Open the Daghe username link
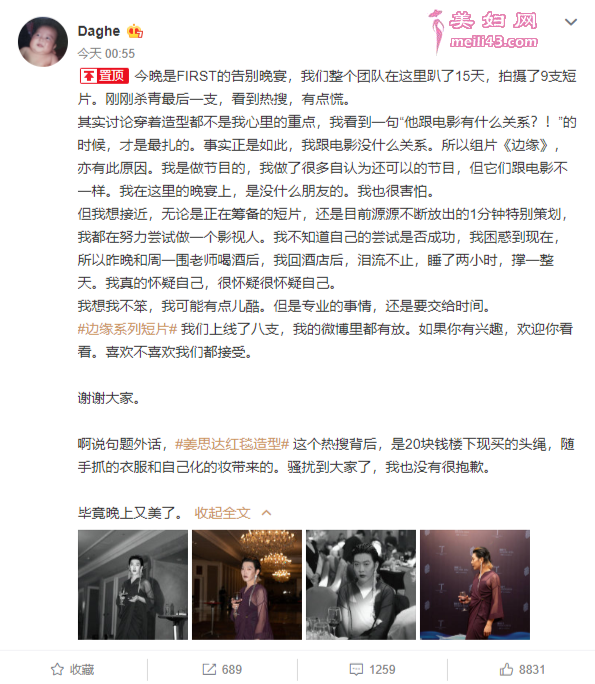The height and width of the screenshot is (684, 595). pyautogui.click(x=99, y=31)
